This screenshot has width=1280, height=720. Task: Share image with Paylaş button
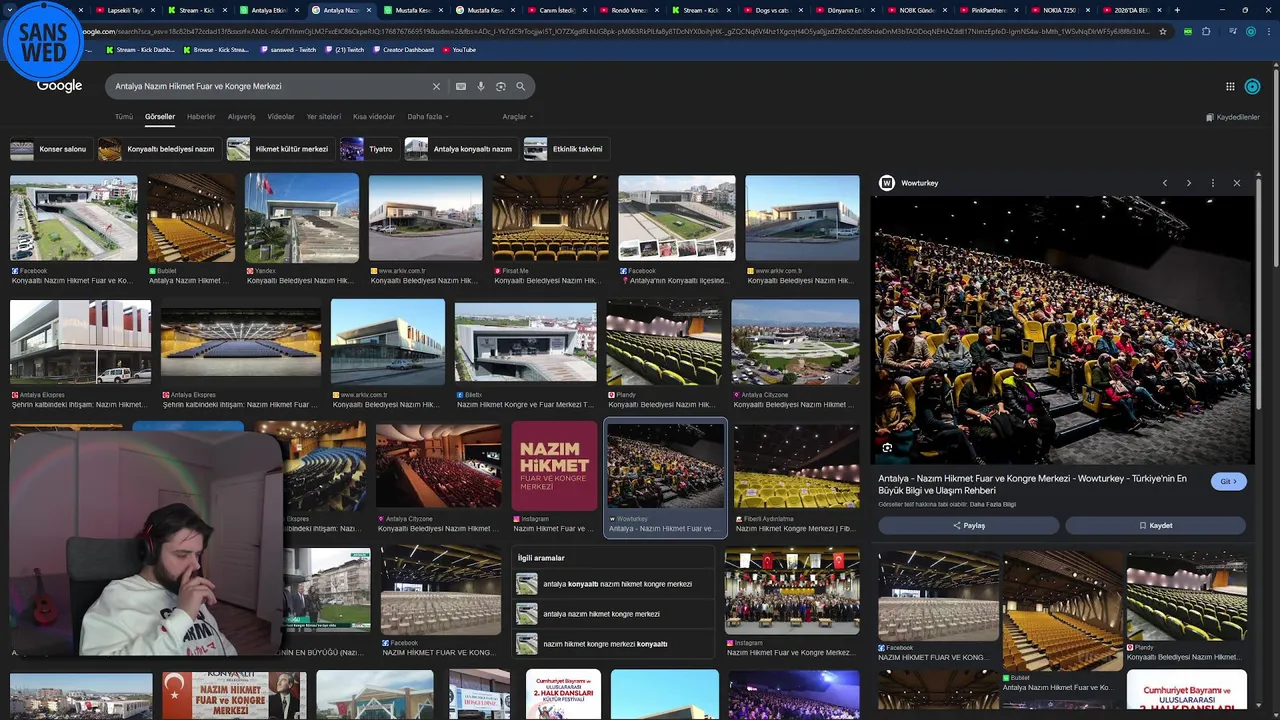point(969,525)
